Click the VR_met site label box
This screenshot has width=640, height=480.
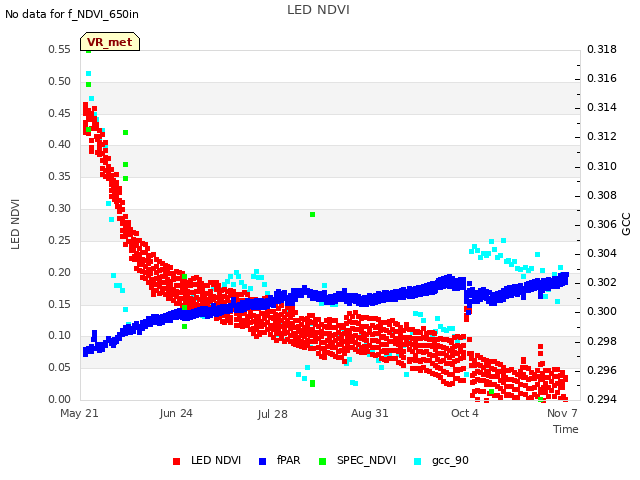tap(110, 42)
